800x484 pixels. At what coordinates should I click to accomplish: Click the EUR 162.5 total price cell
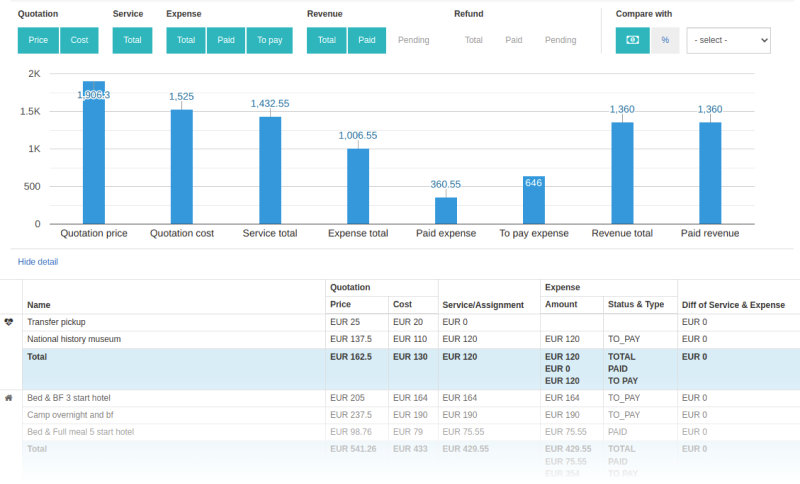coord(351,357)
